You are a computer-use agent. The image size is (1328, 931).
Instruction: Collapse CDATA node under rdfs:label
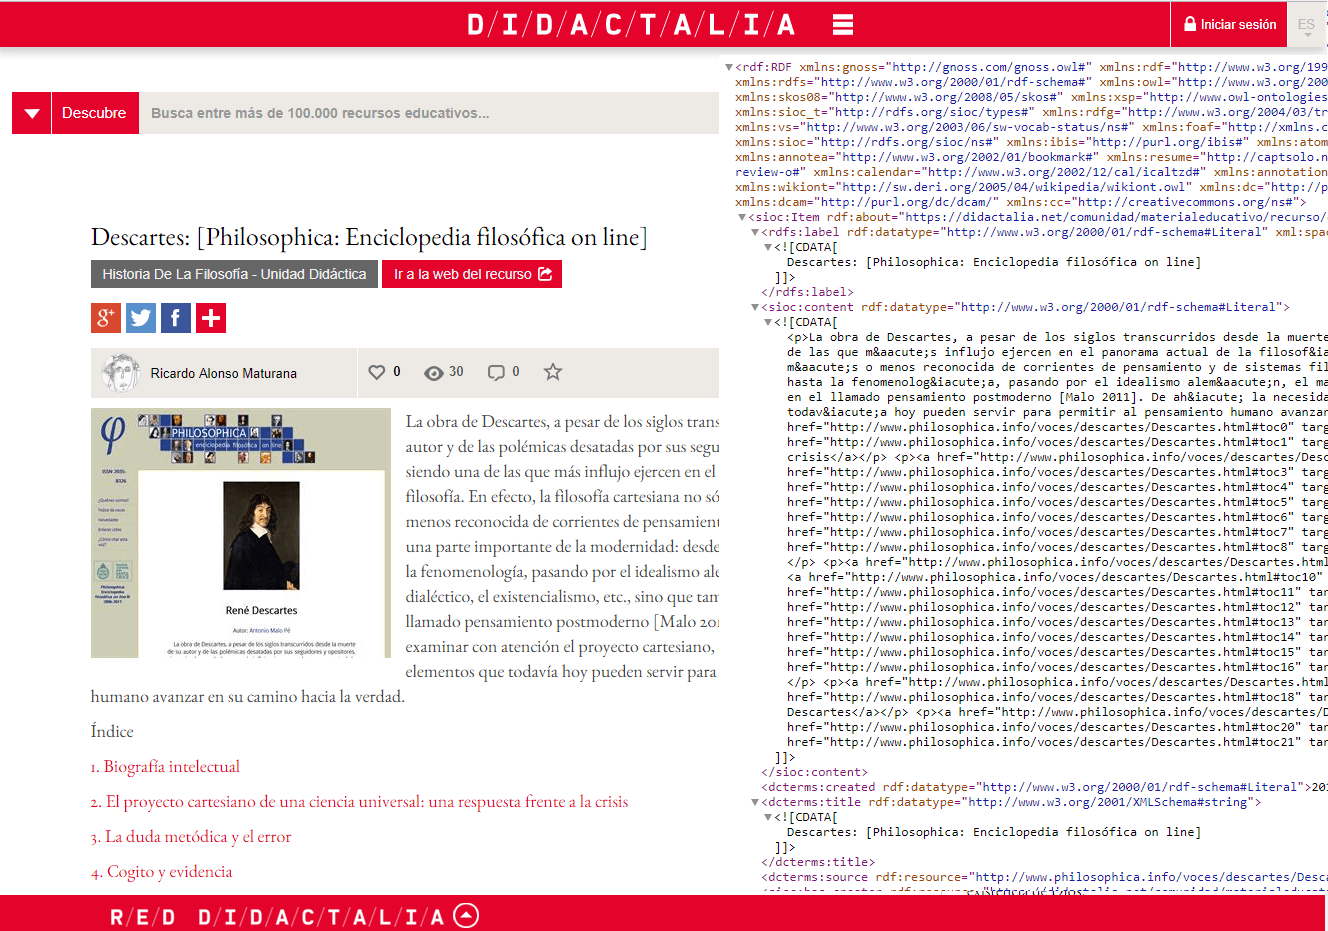point(768,247)
